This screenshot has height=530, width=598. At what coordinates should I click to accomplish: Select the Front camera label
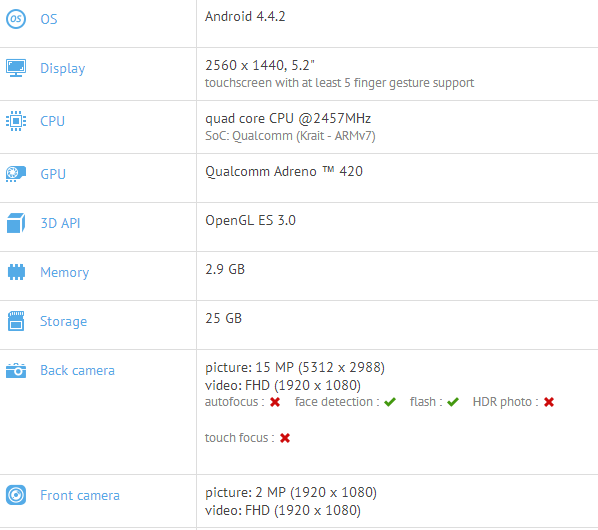tap(80, 495)
